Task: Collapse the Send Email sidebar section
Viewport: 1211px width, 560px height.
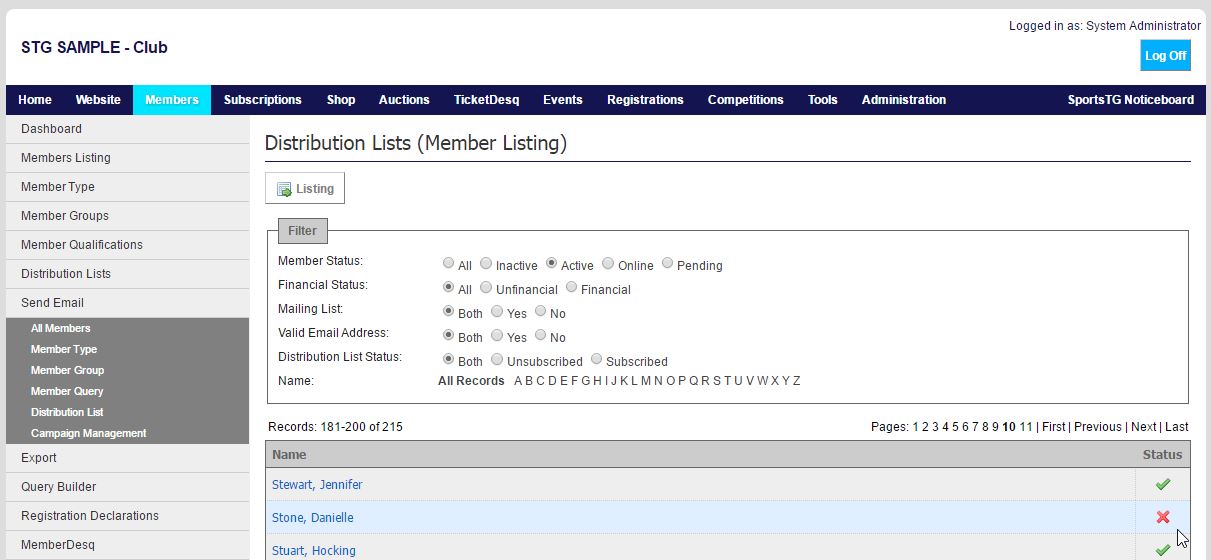Action: pyautogui.click(x=127, y=303)
